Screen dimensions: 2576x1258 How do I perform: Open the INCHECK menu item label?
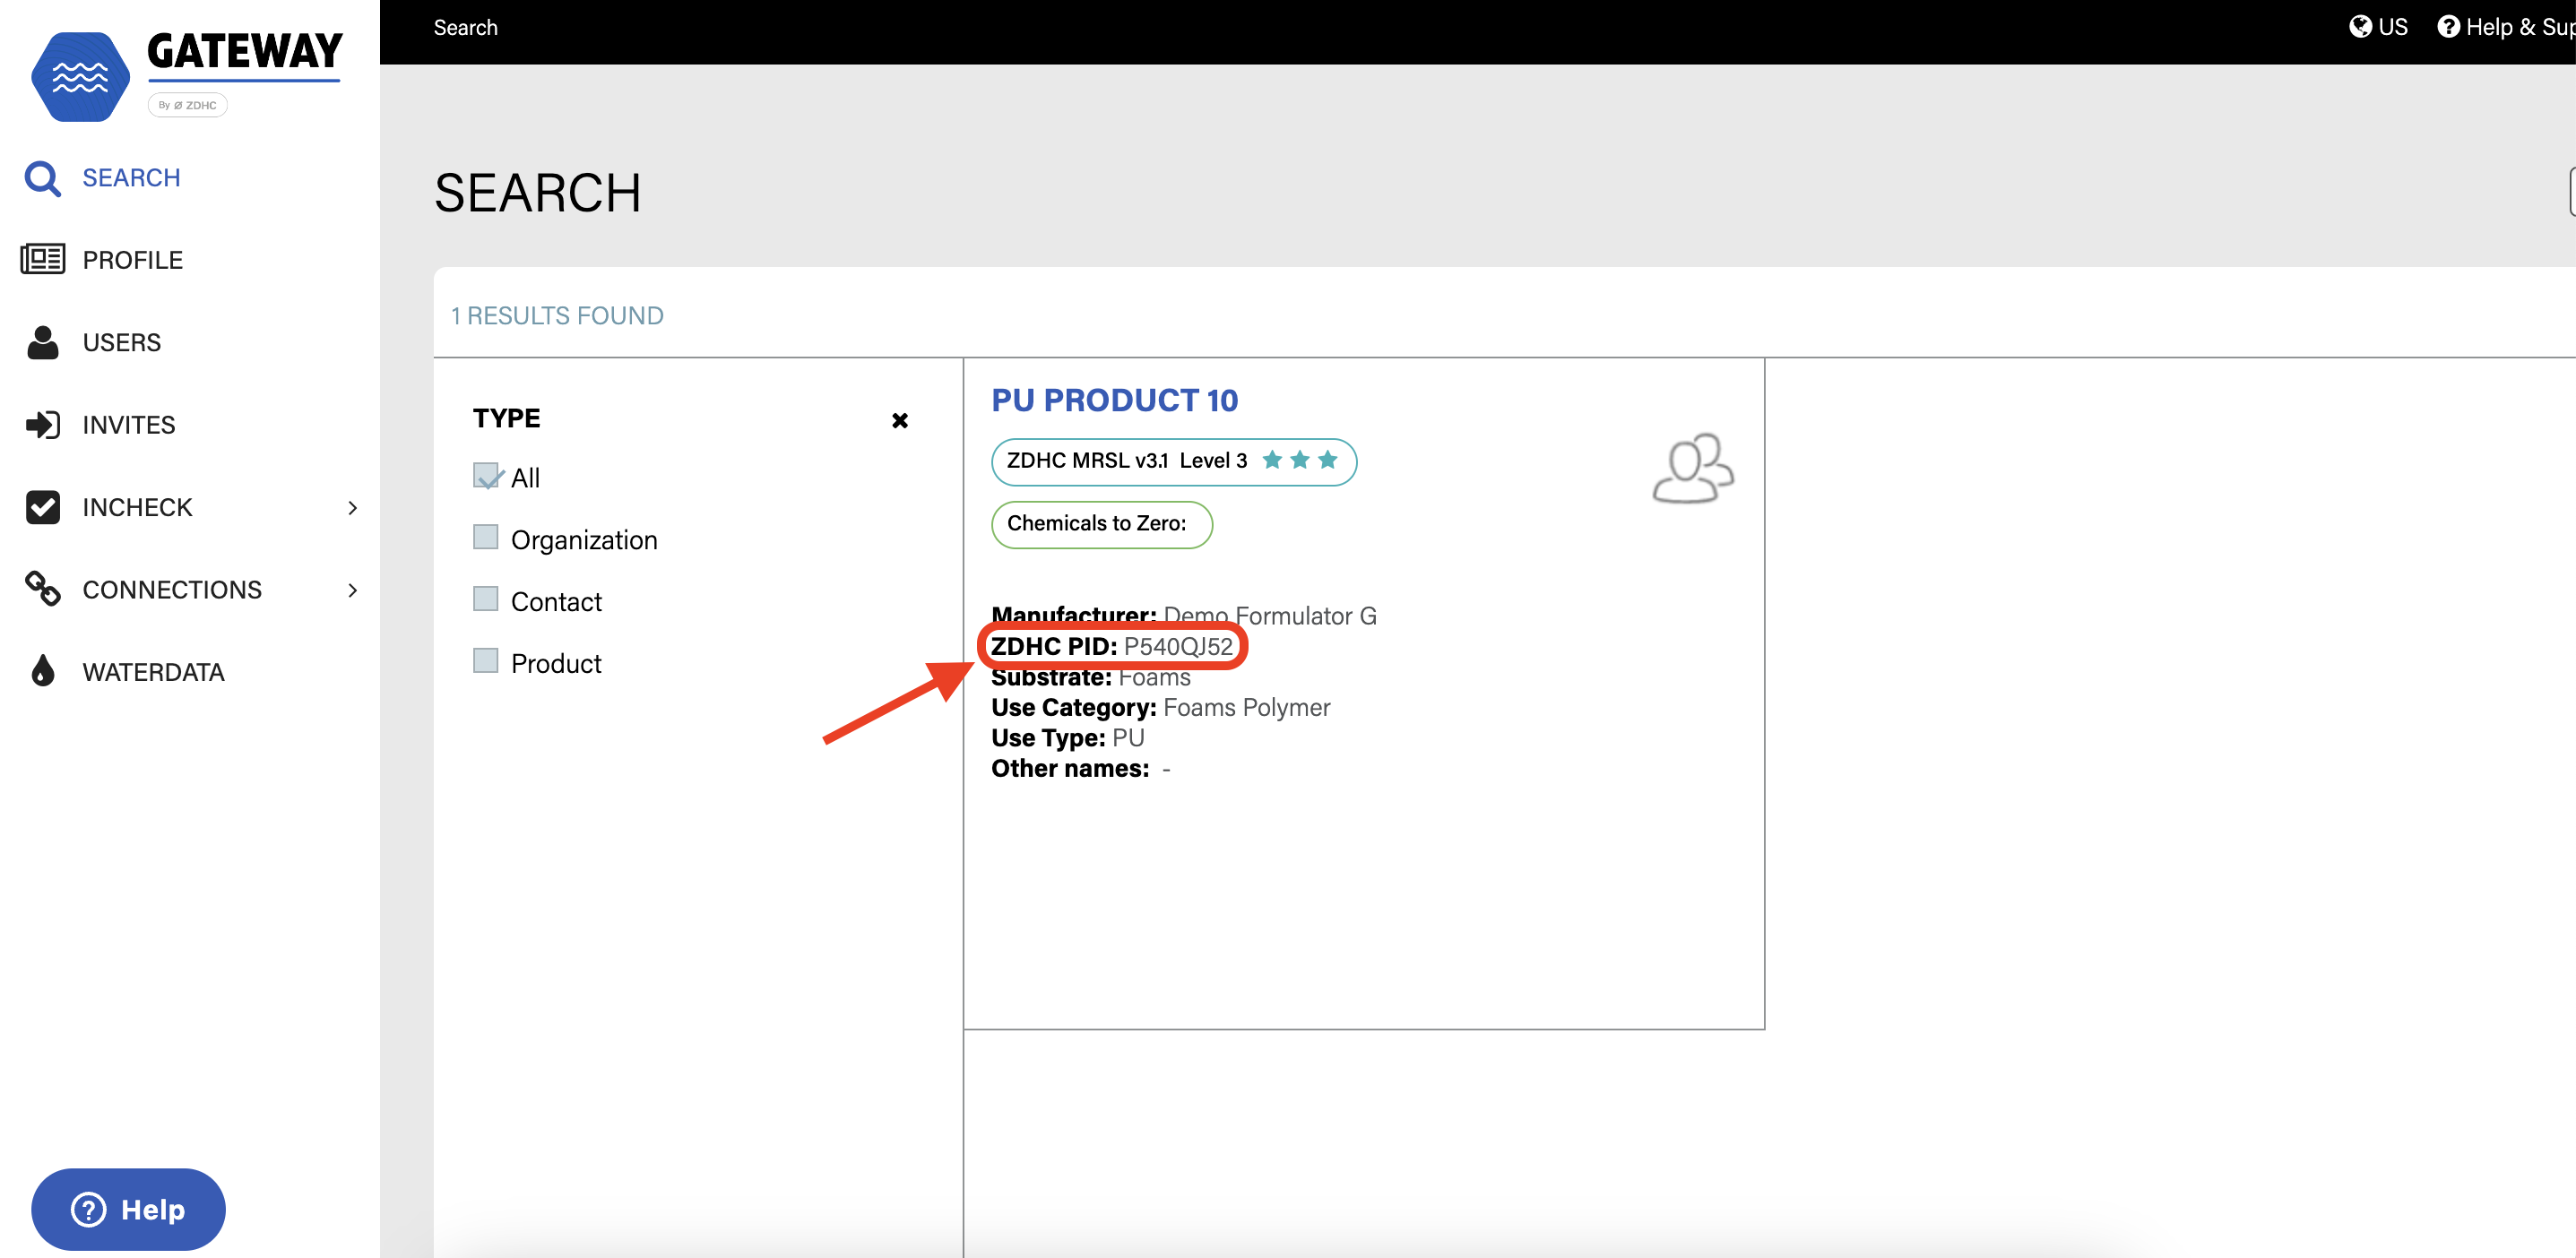[137, 508]
